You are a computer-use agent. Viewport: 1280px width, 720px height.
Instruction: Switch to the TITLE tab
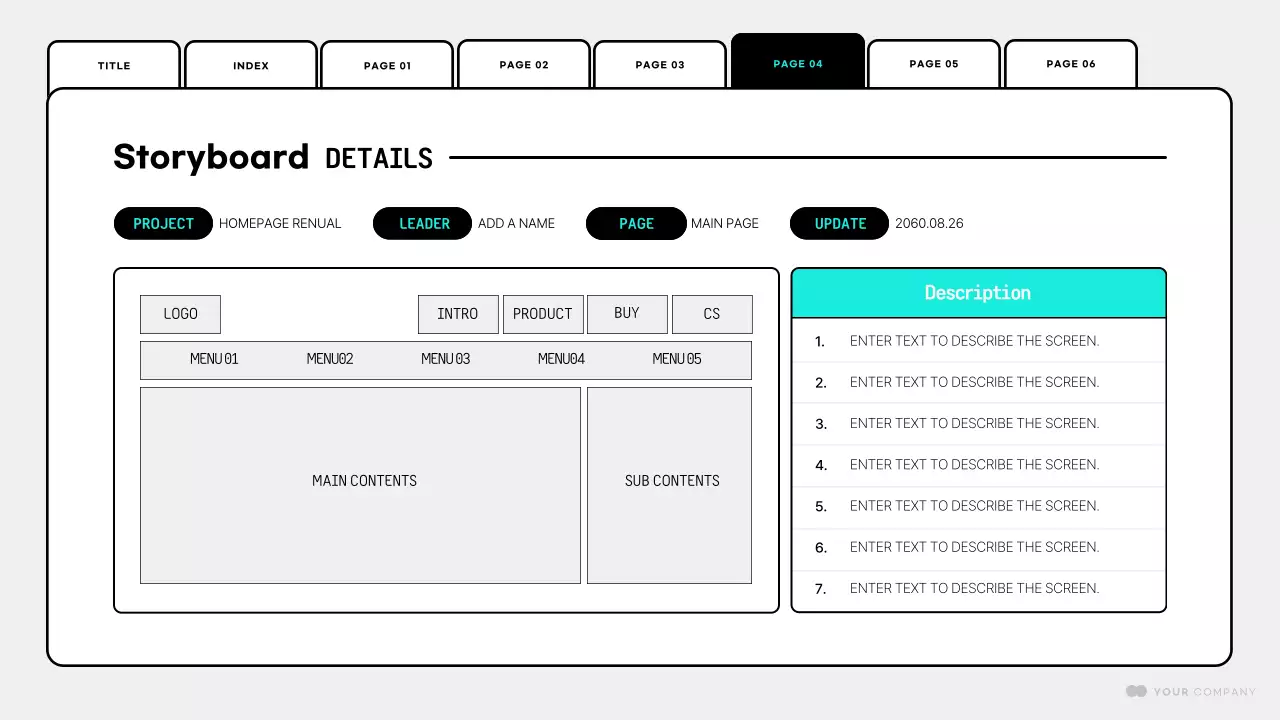coord(113,64)
